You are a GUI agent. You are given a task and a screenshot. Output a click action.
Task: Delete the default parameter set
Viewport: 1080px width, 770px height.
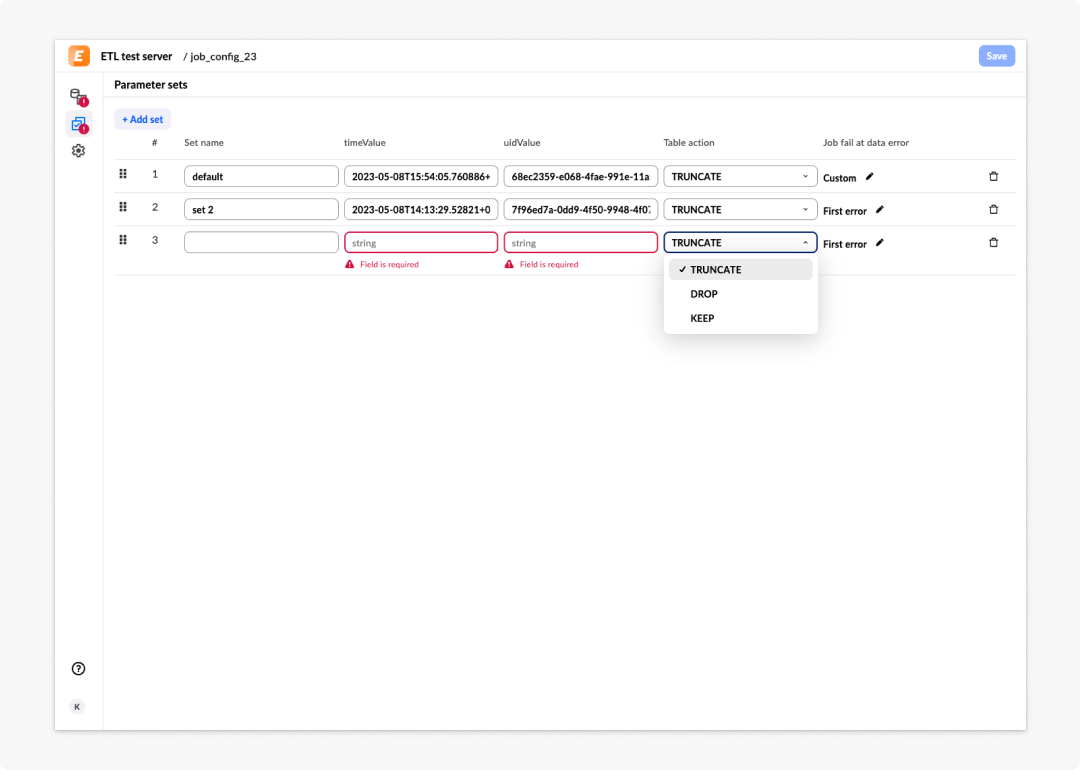[x=994, y=176]
